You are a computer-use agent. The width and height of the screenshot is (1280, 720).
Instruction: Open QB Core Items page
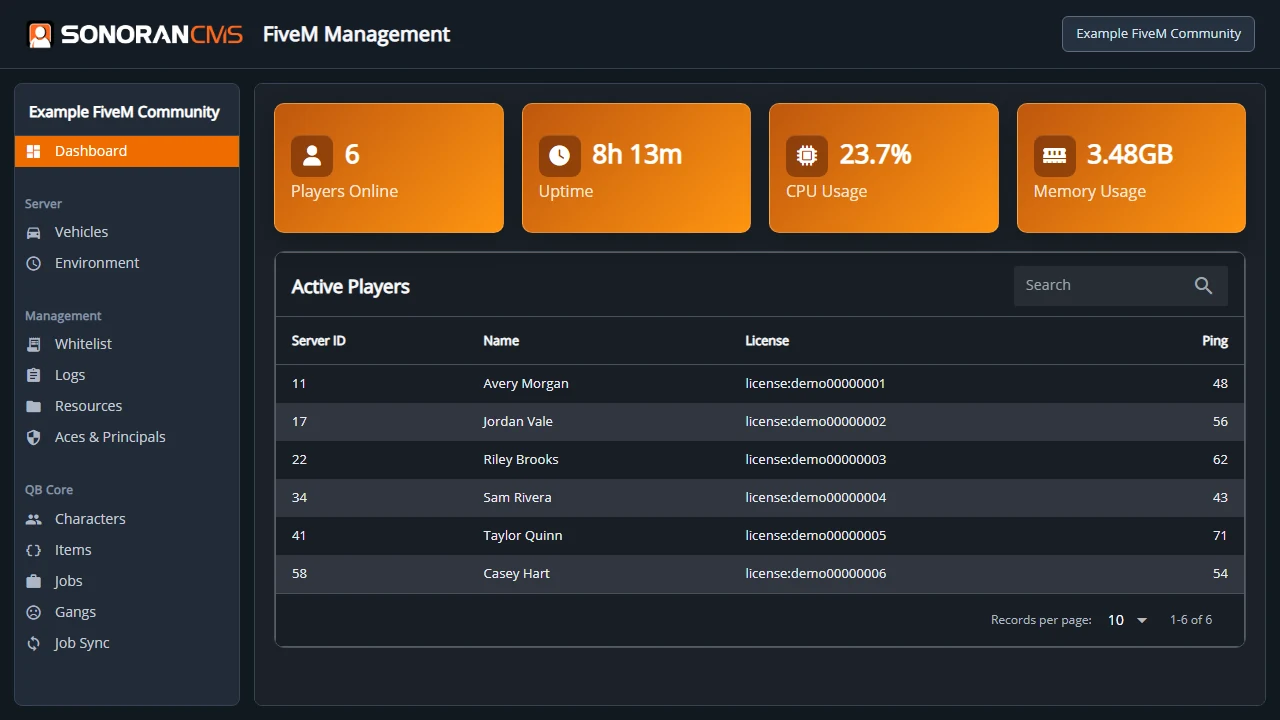tap(127, 550)
